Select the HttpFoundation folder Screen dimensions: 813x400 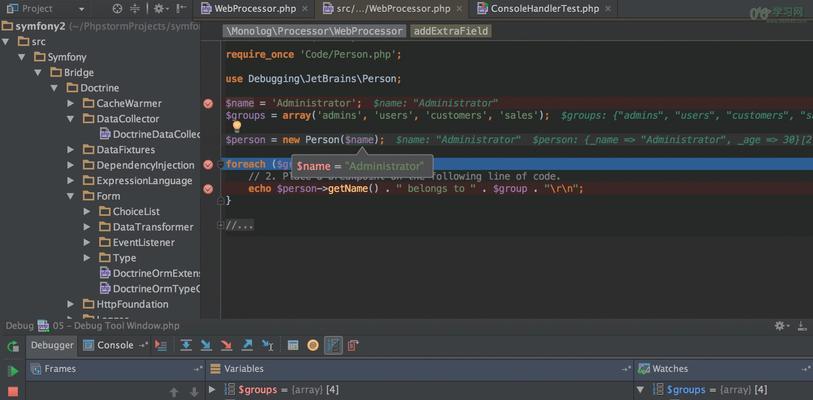125,304
